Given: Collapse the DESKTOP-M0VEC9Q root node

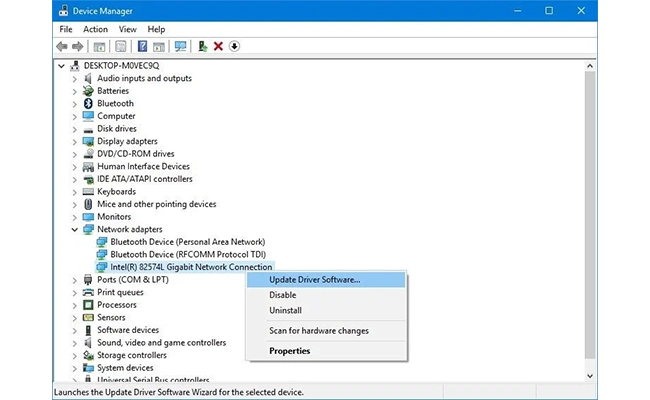Looking at the screenshot, I should coord(61,65).
